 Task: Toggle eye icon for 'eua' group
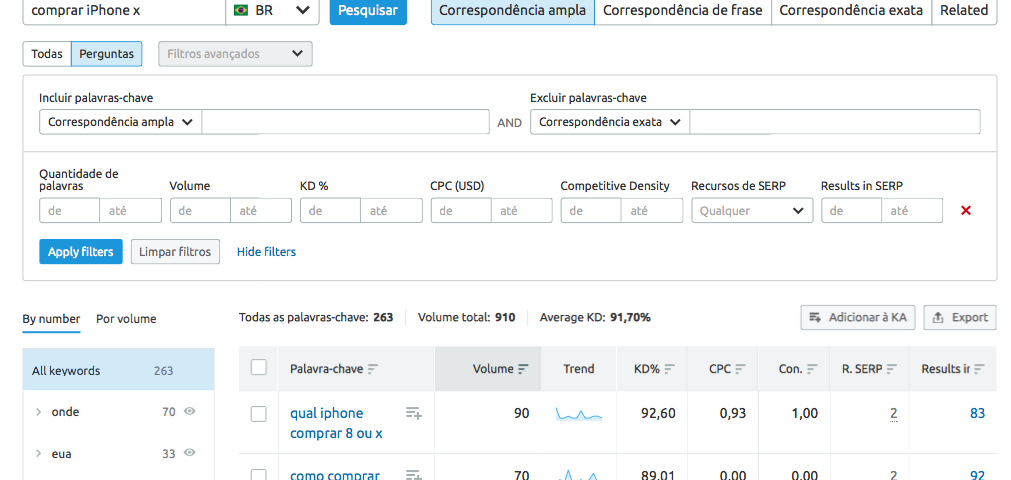click(x=190, y=453)
